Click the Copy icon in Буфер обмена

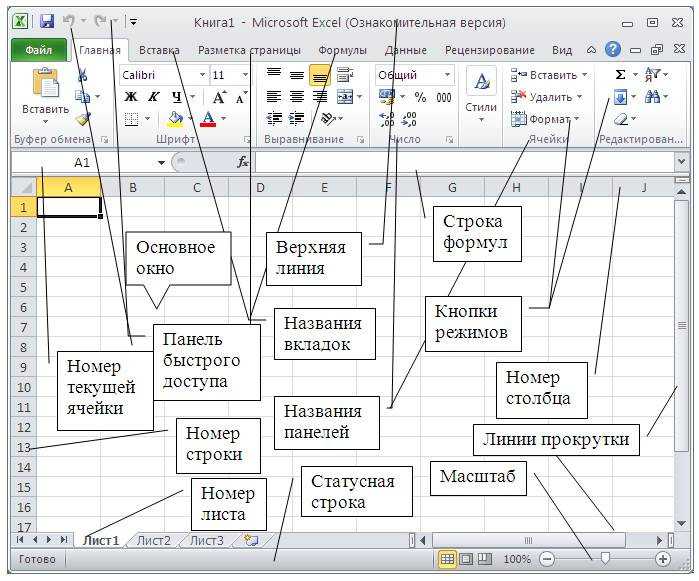[x=82, y=96]
